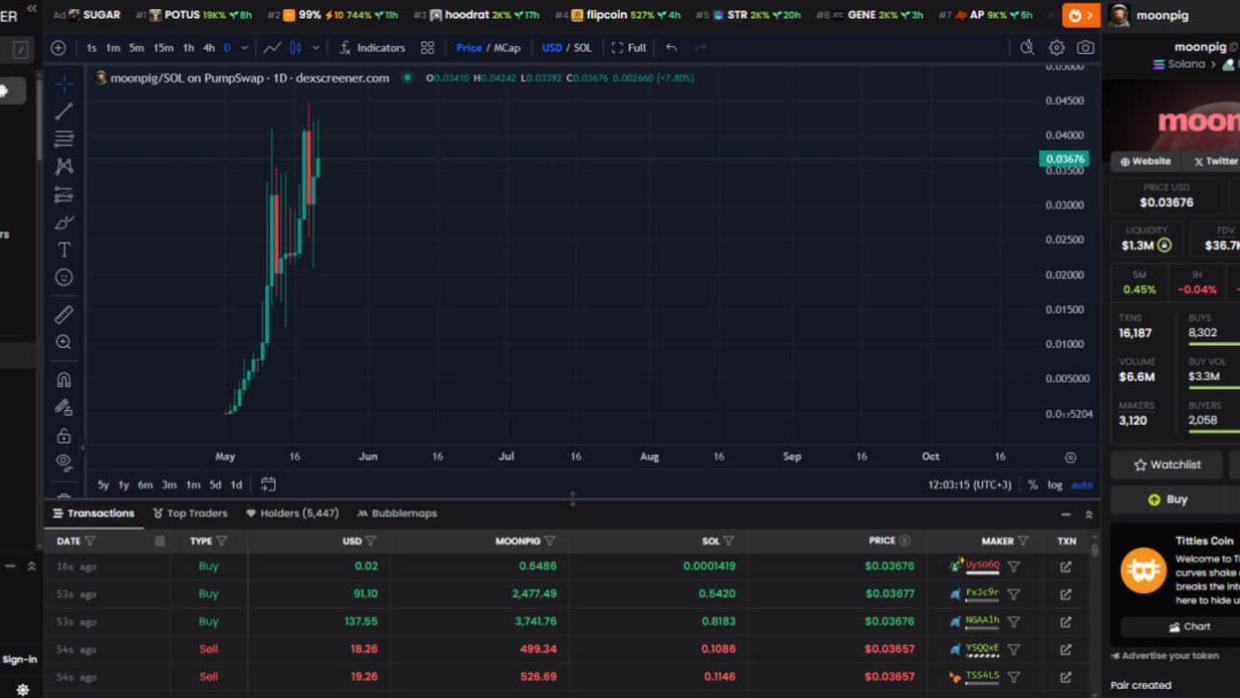The width and height of the screenshot is (1240, 698).
Task: Set the chart range to 3m
Action: coord(169,485)
